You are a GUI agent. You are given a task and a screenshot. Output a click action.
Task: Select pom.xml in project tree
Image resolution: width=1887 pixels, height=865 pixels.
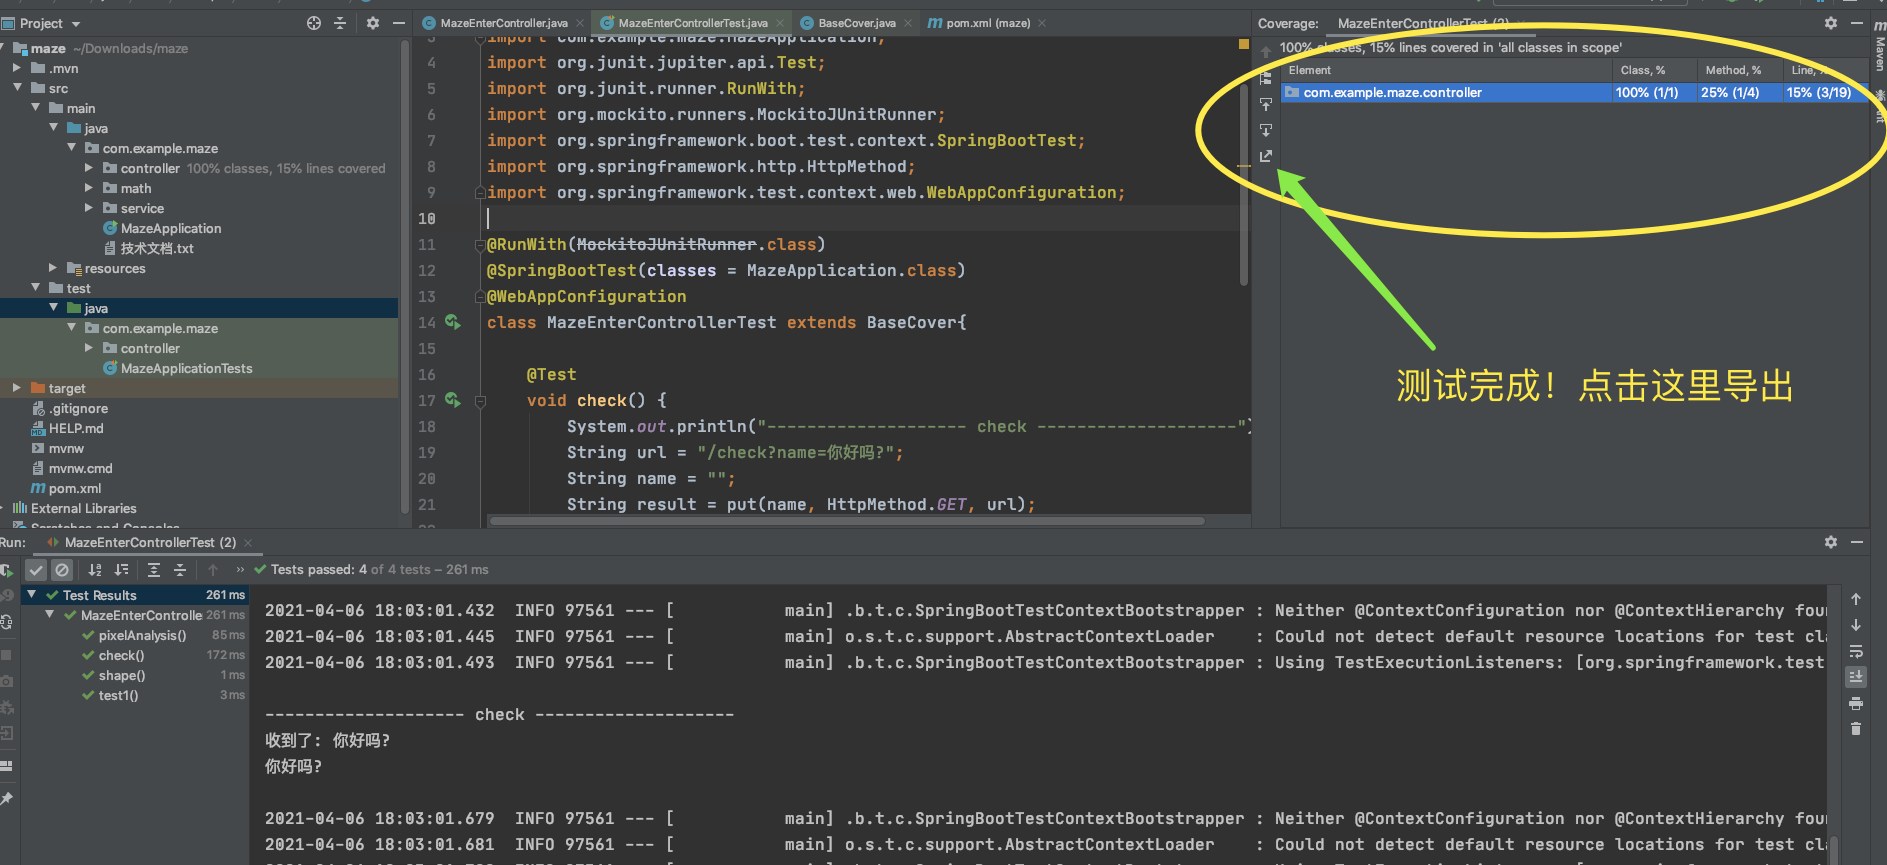66,488
